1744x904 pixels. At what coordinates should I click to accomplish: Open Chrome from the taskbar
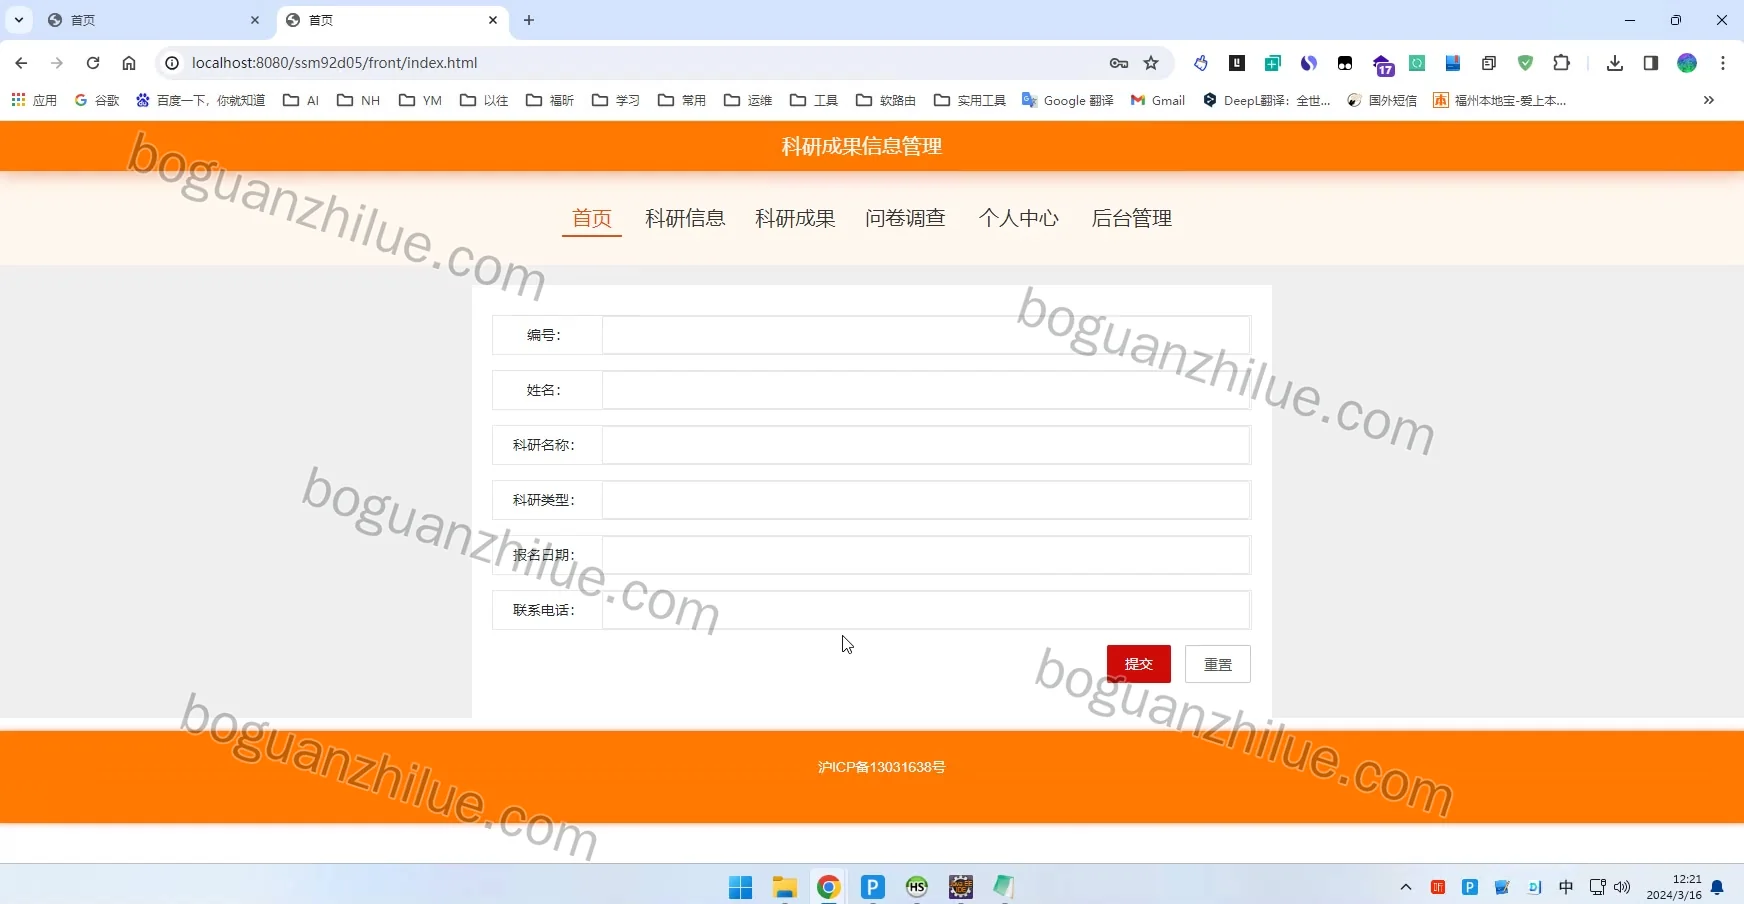tap(829, 887)
